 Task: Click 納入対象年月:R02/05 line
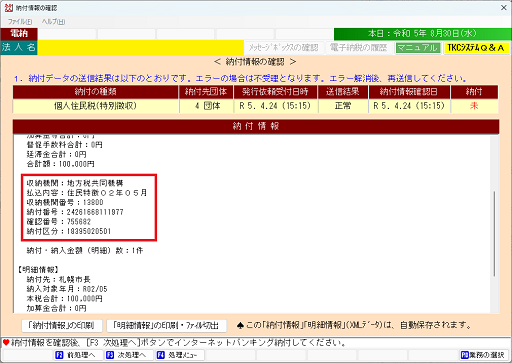67,289
